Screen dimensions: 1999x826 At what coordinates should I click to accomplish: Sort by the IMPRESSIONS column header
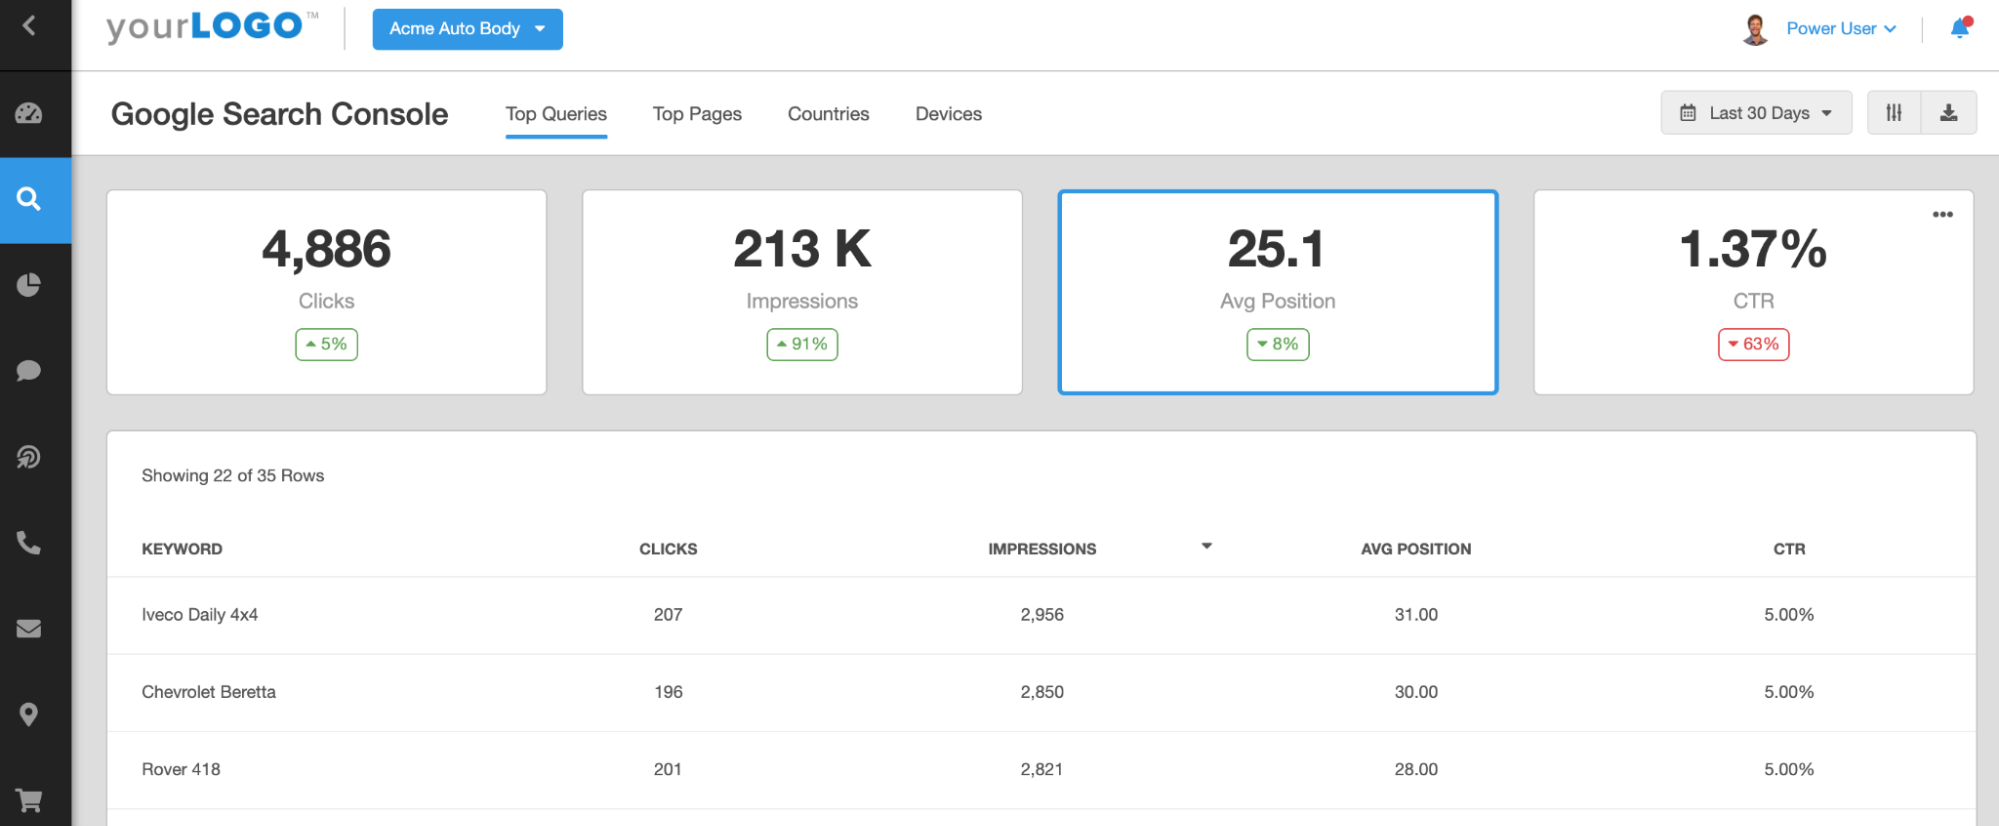click(1042, 549)
